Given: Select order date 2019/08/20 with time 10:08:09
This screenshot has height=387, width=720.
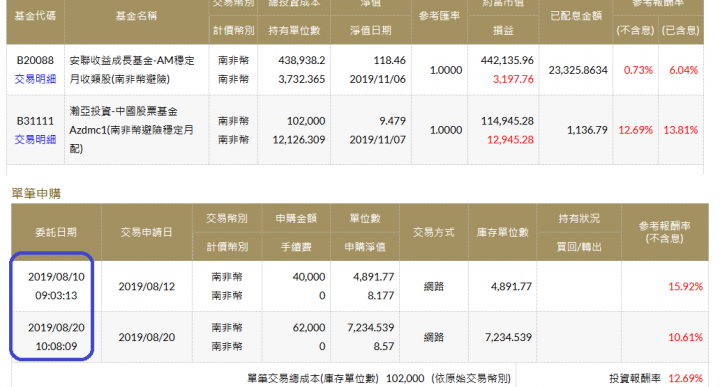Looking at the screenshot, I should point(56,337).
